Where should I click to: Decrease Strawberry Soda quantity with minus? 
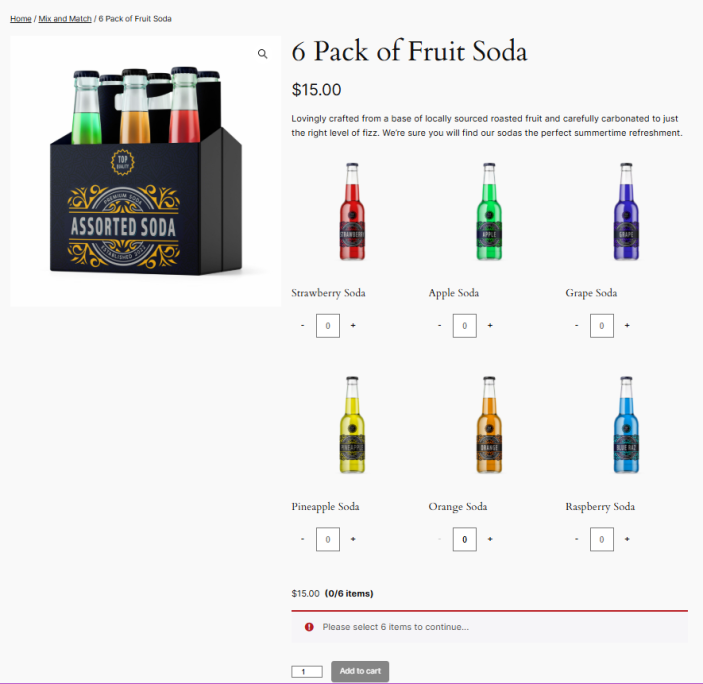303,325
